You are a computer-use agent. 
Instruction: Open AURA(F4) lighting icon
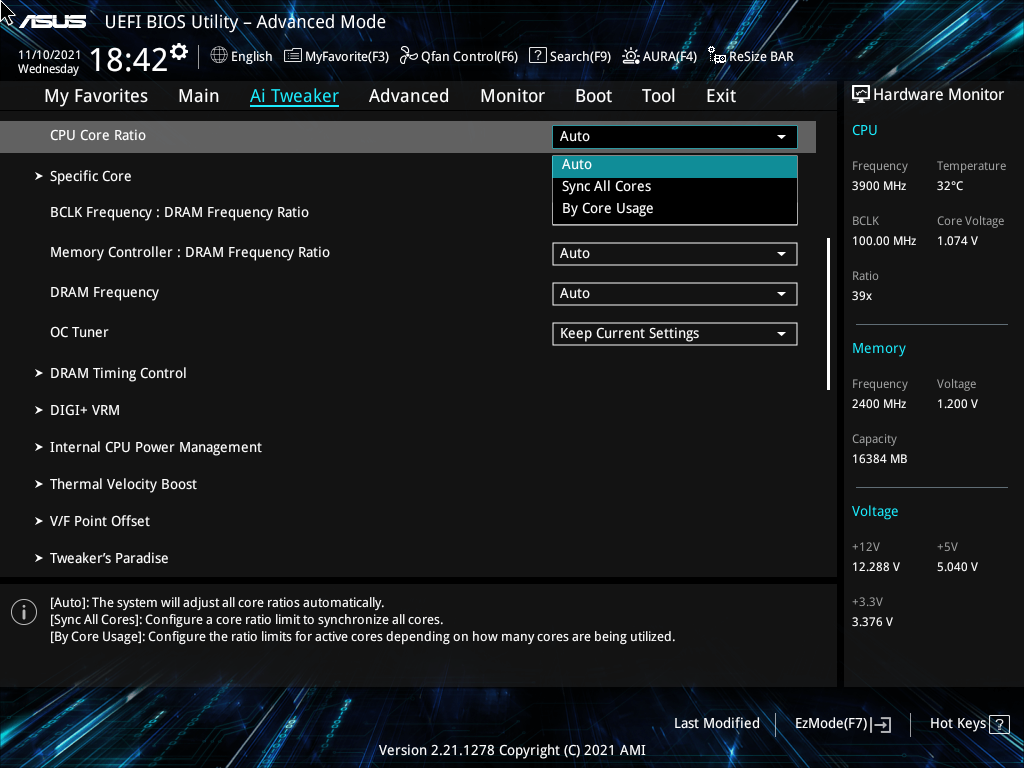[631, 56]
